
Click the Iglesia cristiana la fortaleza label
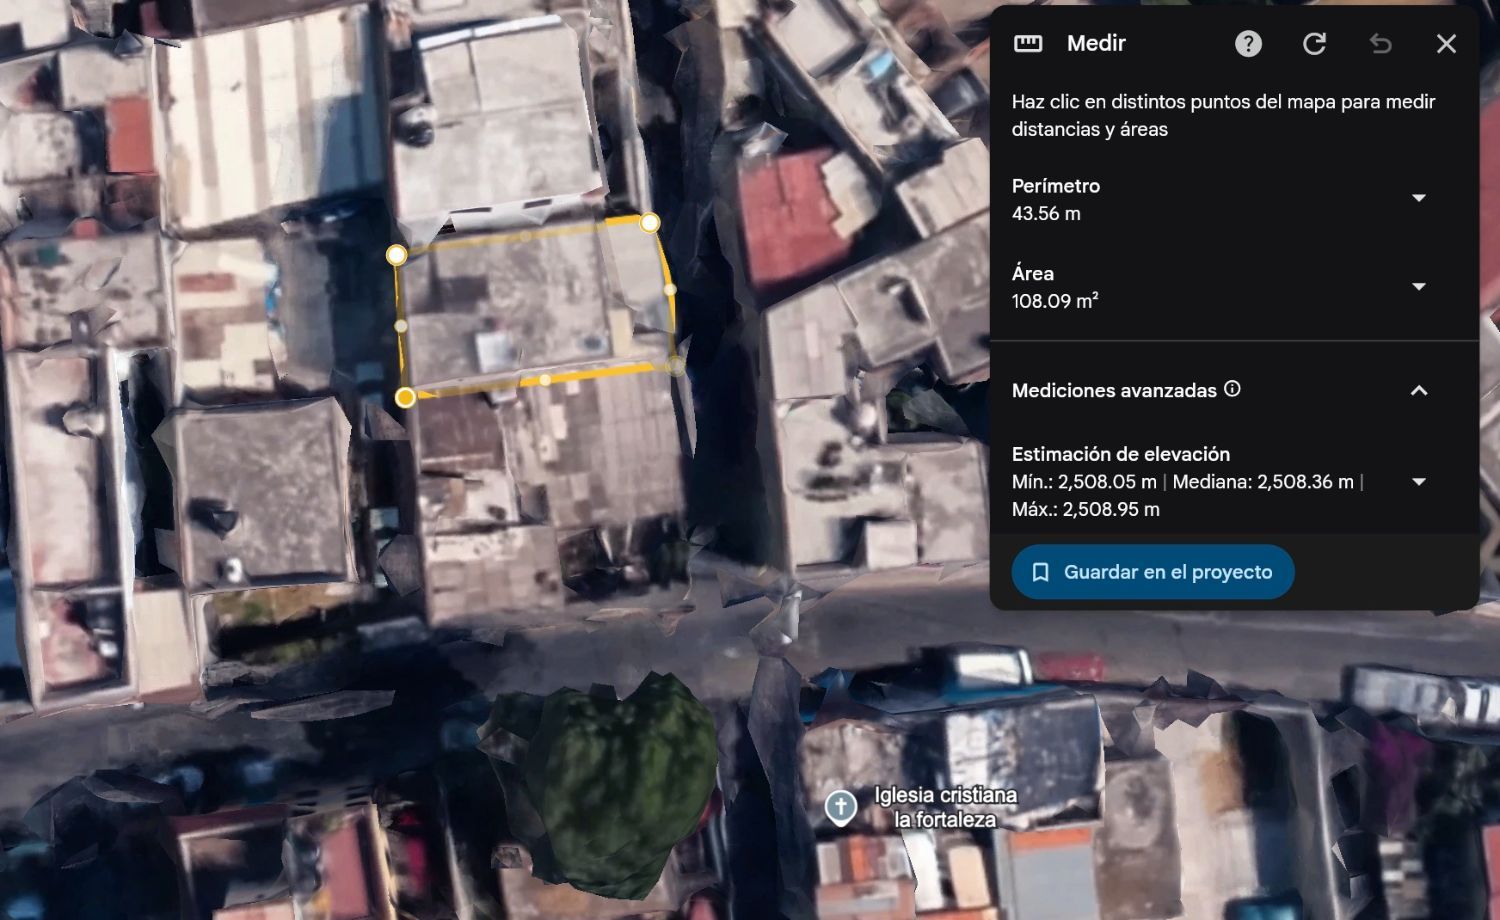(945, 807)
